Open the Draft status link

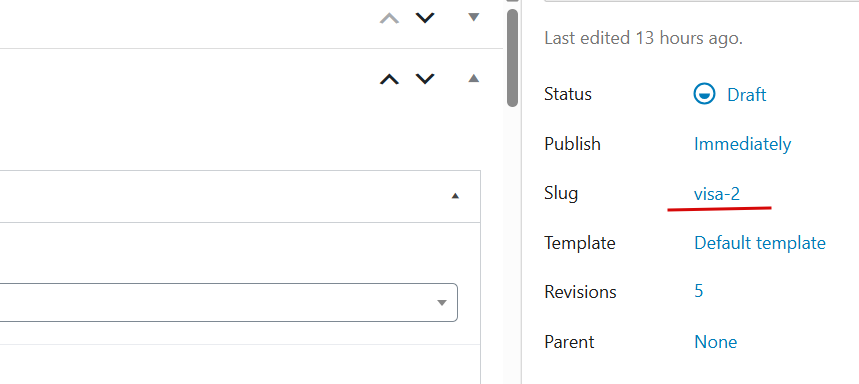pos(747,95)
